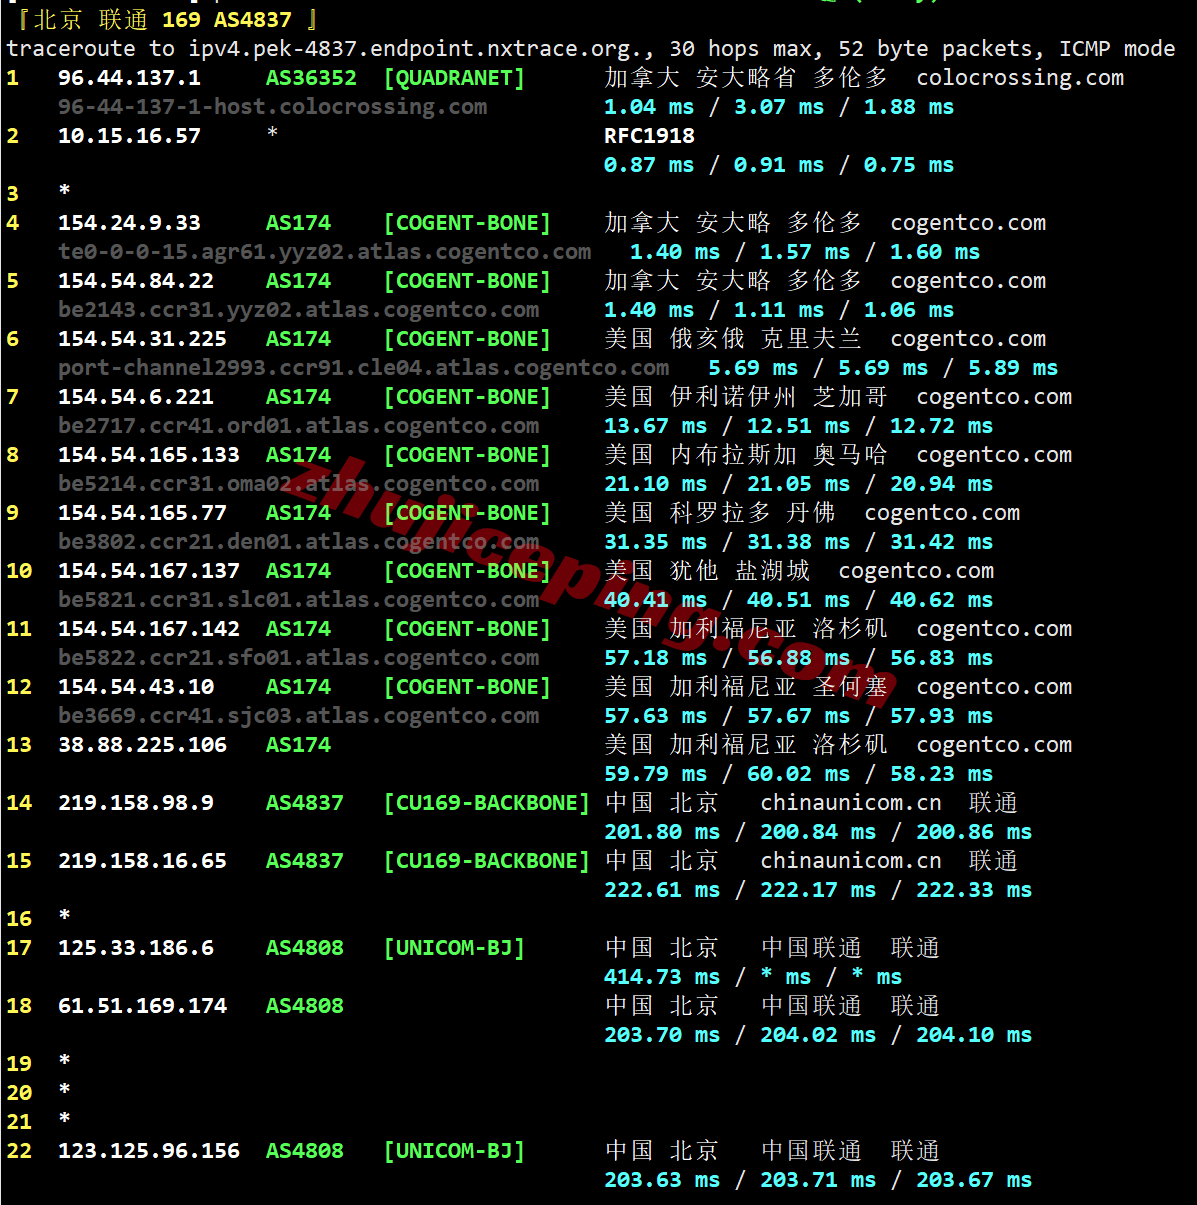Select latency 59.79 ms on hop 13
The width and height of the screenshot is (1197, 1205).
point(655,774)
